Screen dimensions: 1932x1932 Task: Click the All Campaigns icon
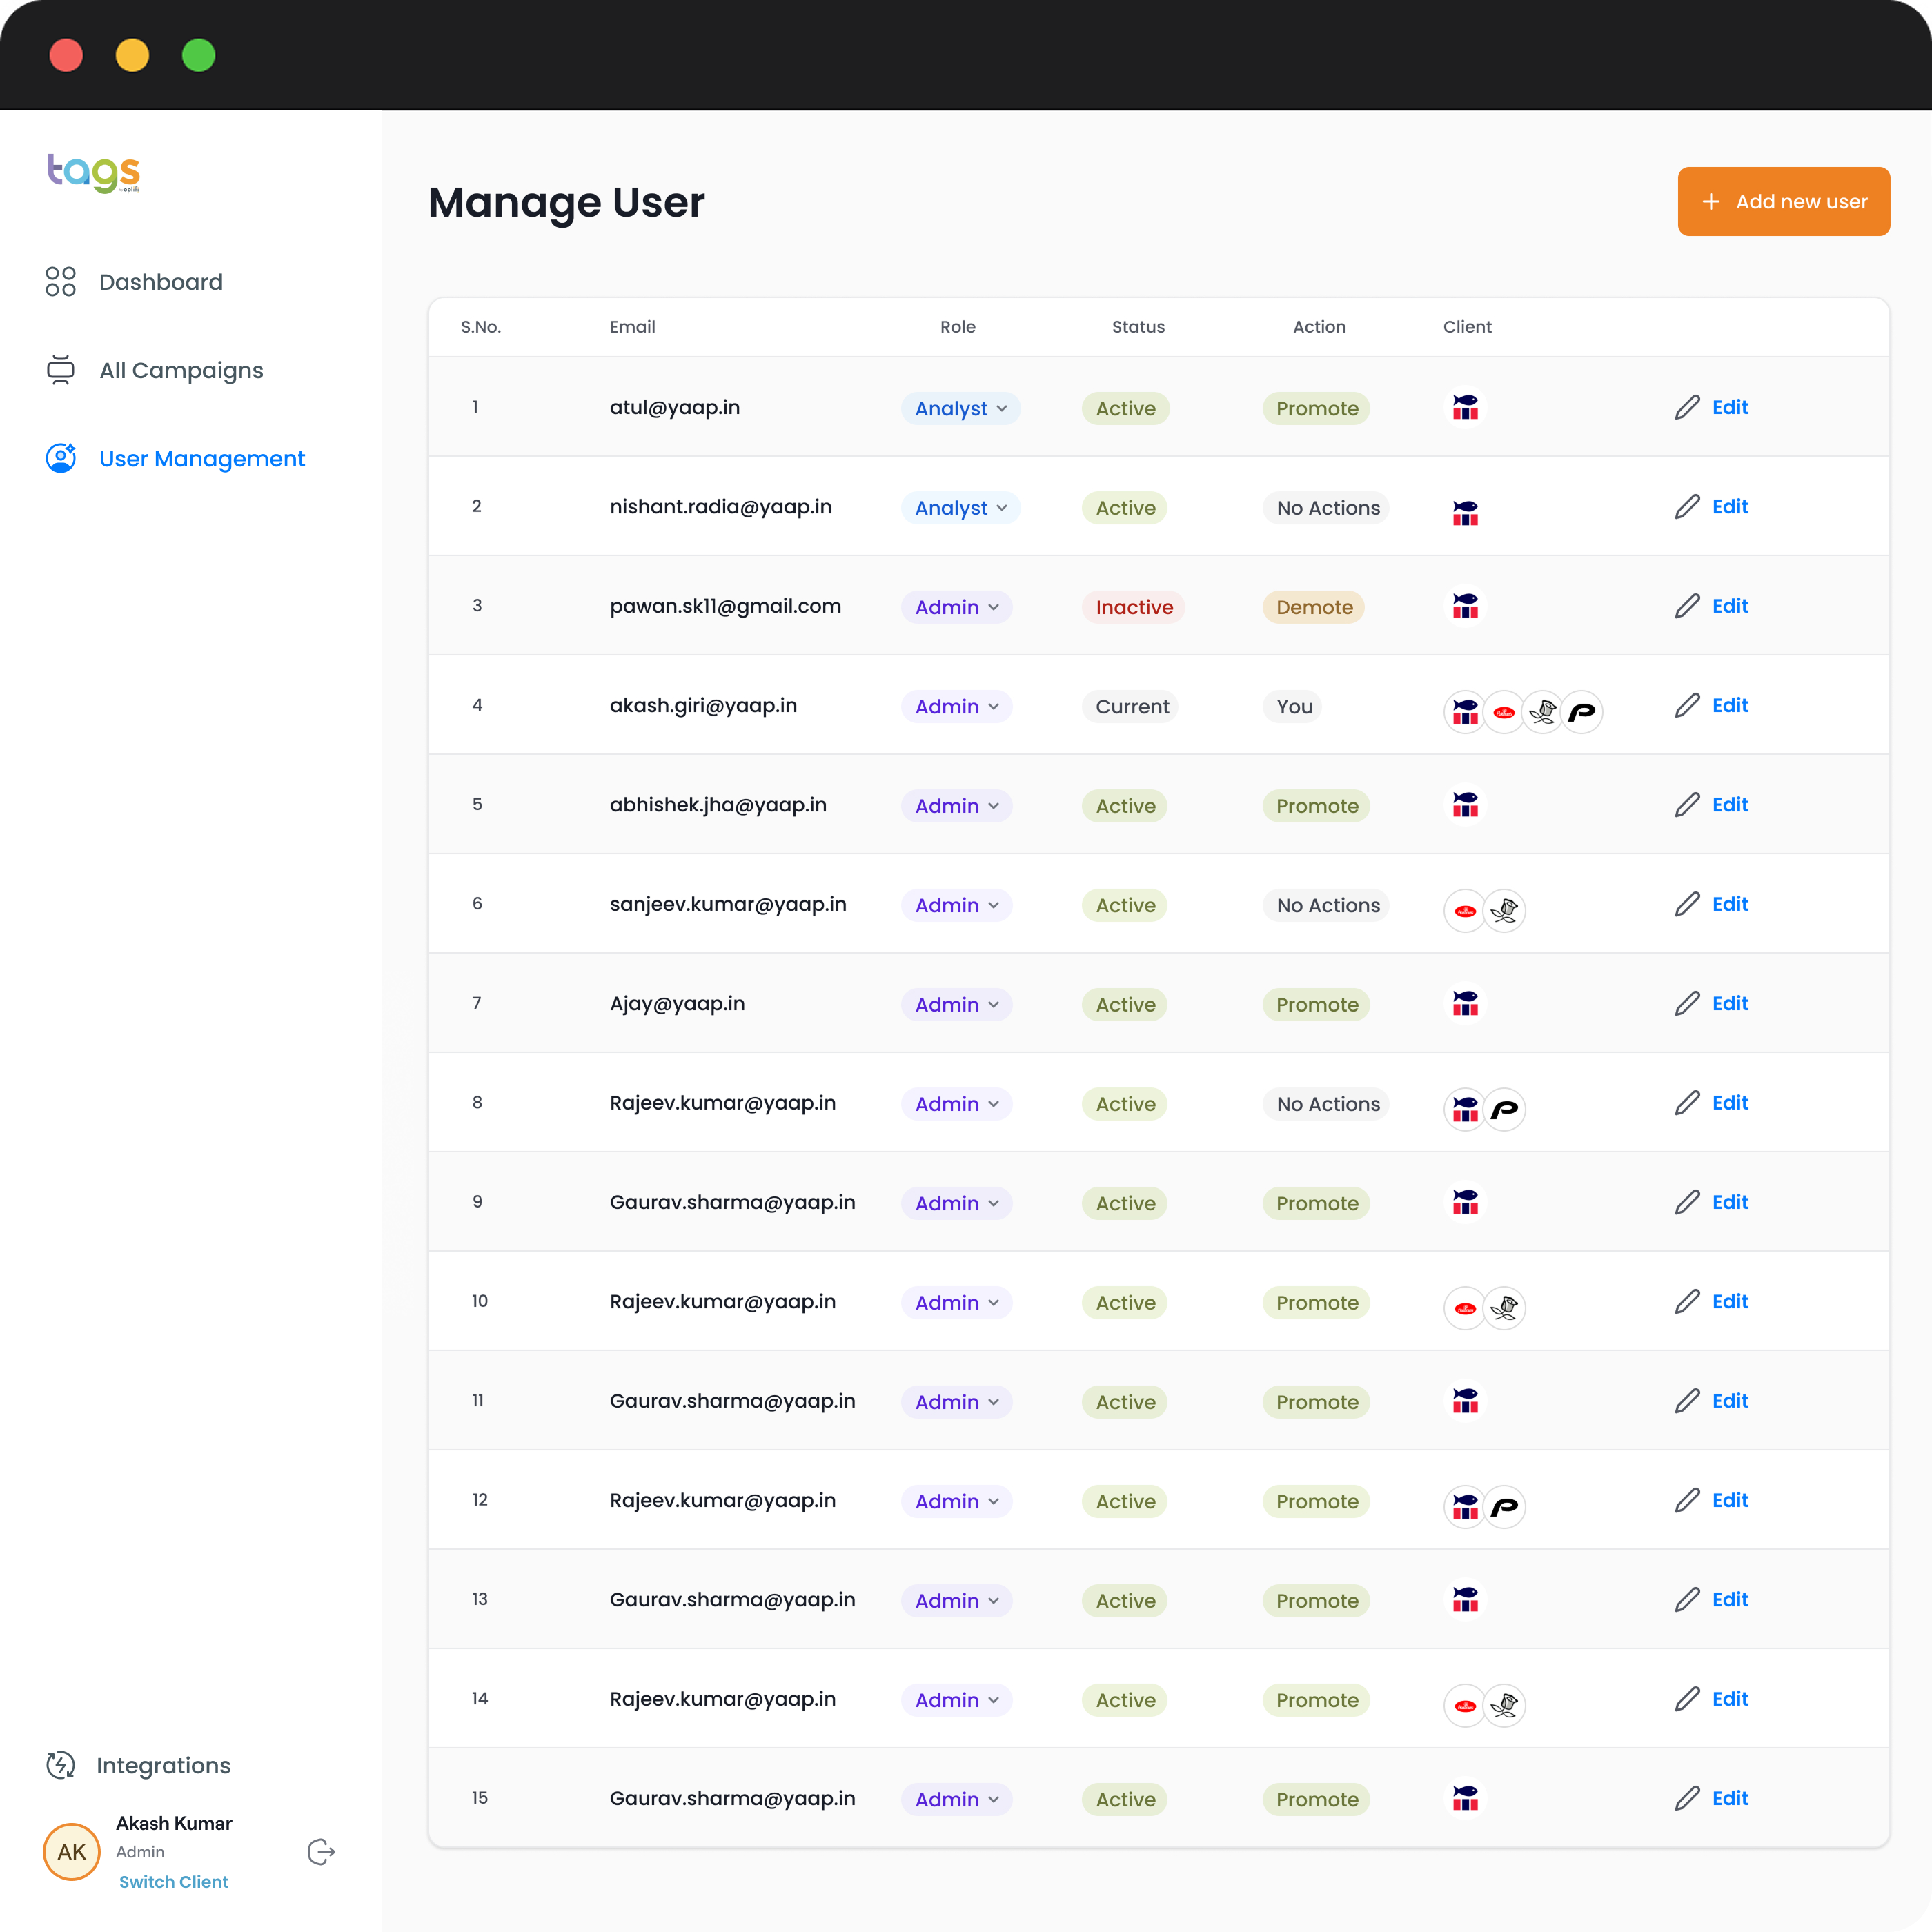61,370
